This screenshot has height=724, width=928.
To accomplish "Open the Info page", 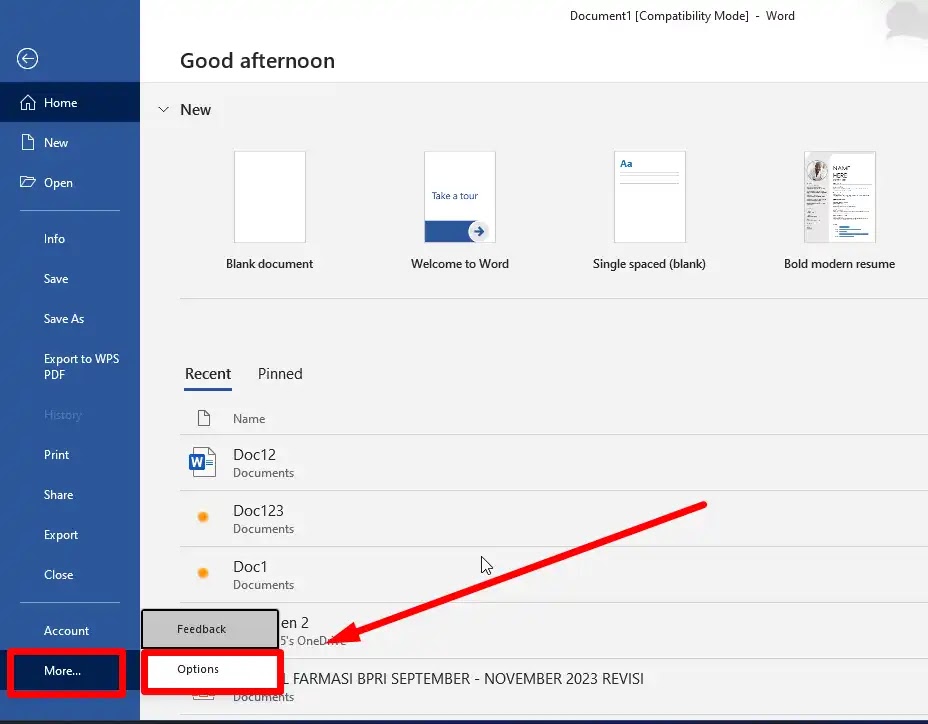I will [x=54, y=239].
